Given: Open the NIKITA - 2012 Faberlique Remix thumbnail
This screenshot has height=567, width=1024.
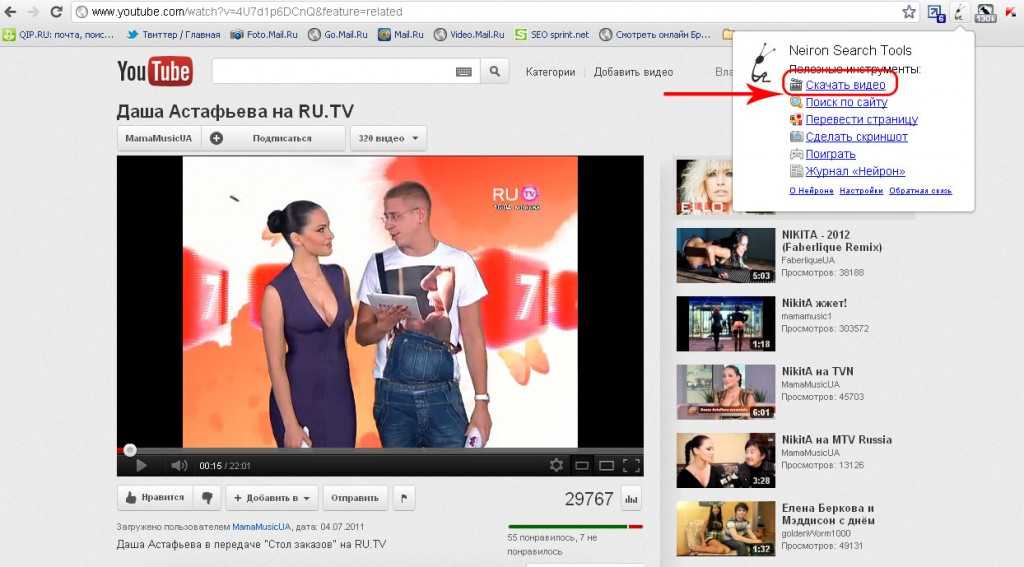Looking at the screenshot, I should pos(726,255).
